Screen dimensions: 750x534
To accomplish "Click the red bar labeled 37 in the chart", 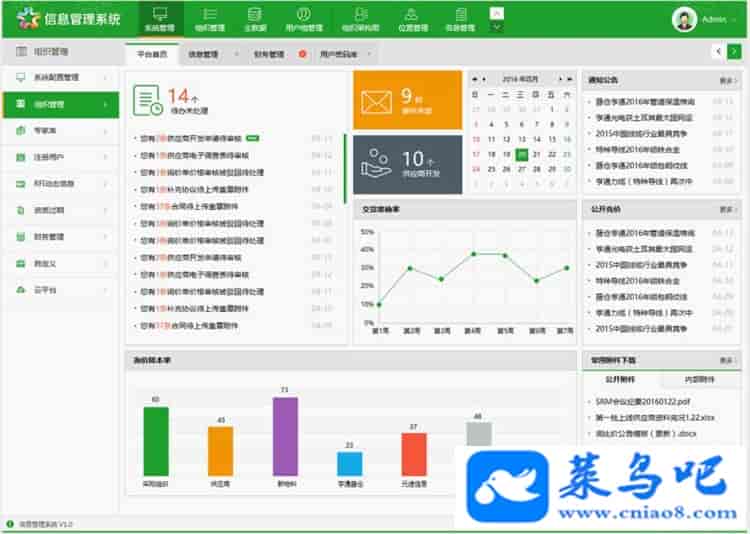I will tap(414, 454).
